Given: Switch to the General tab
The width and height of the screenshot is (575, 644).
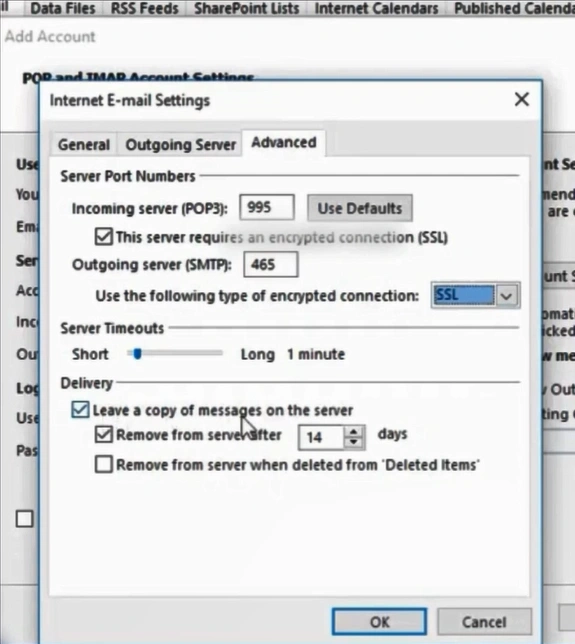Looking at the screenshot, I should [84, 145].
